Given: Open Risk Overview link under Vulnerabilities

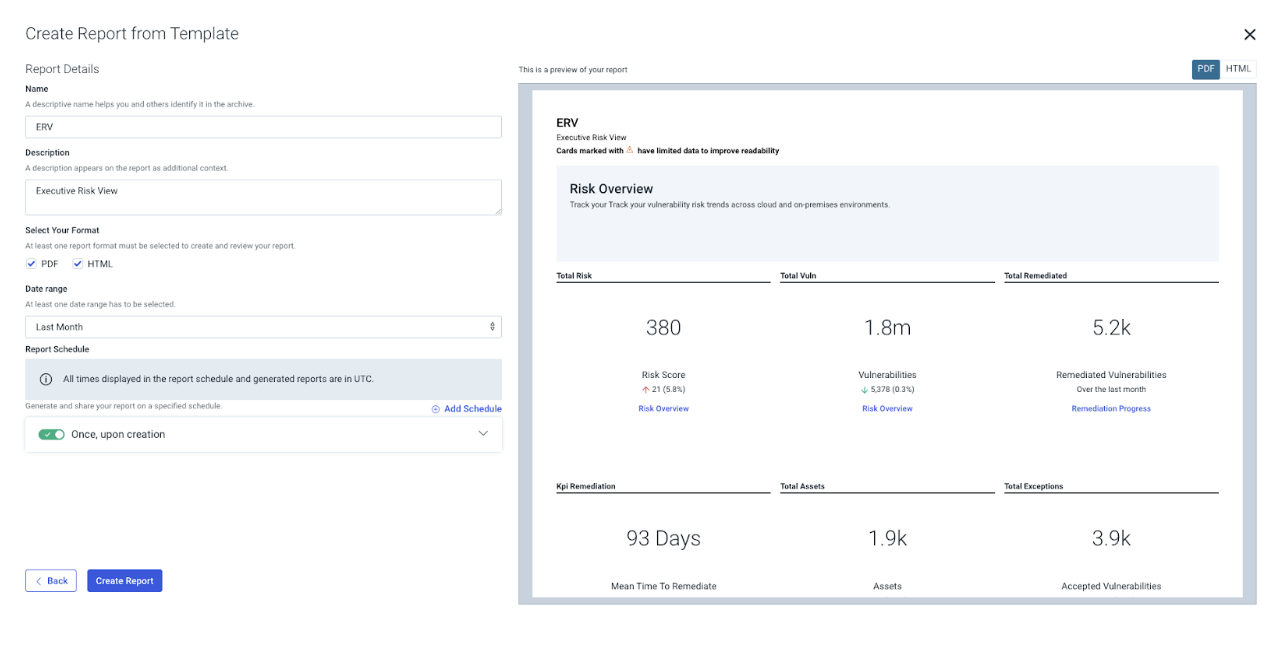Looking at the screenshot, I should click(x=887, y=409).
